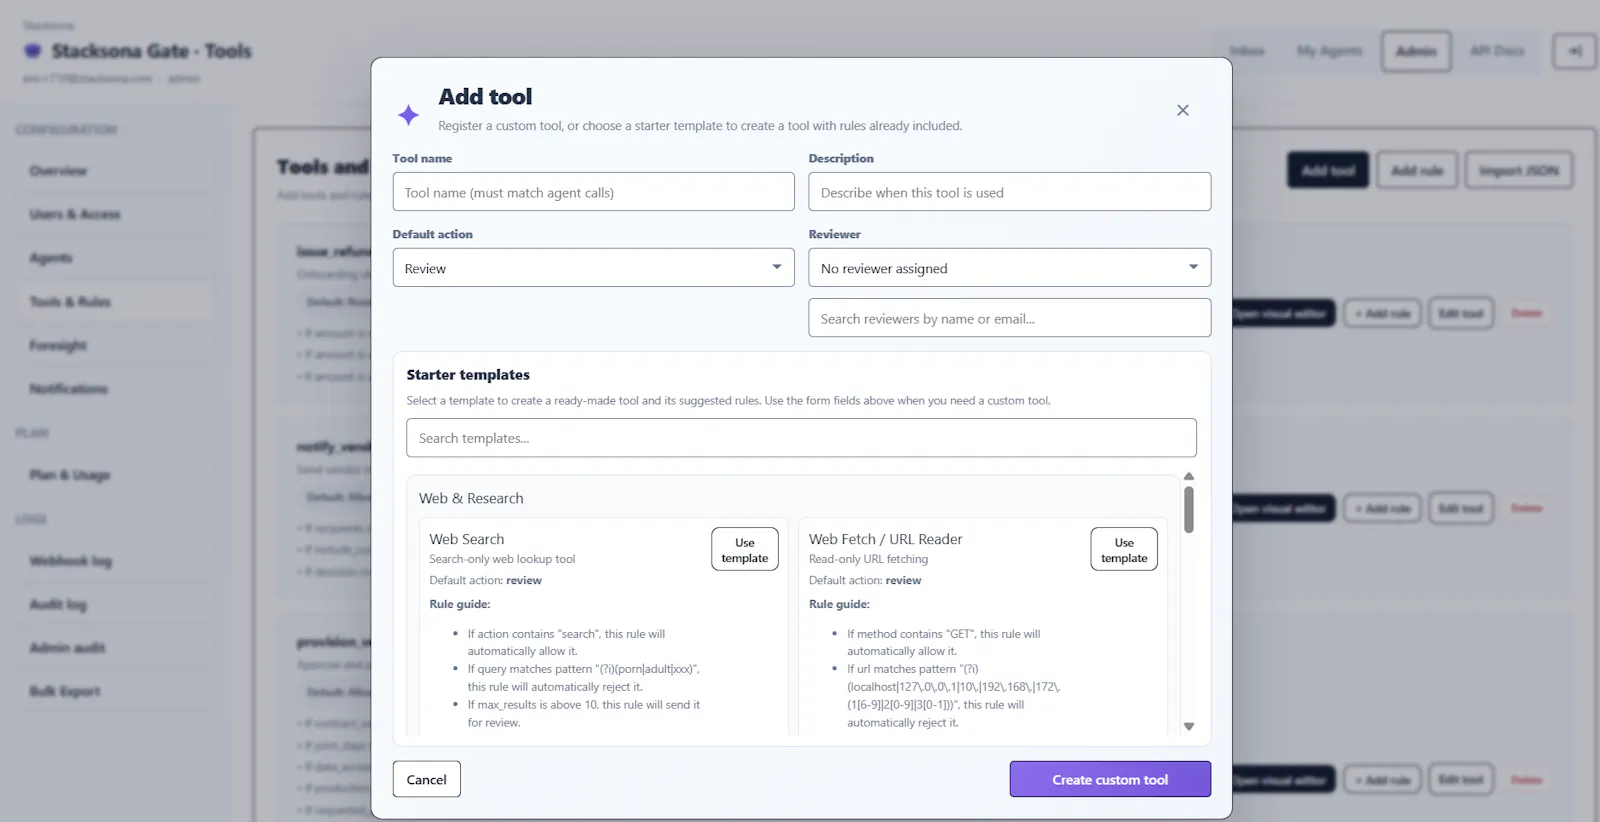Image resolution: width=1600 pixels, height=822 pixels.
Task: Click Search reviewers by name field
Action: [1009, 318]
